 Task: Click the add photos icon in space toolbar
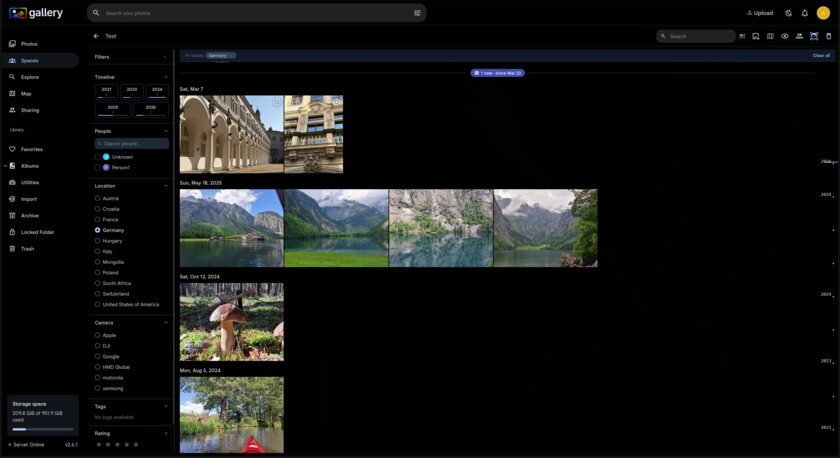tap(756, 36)
